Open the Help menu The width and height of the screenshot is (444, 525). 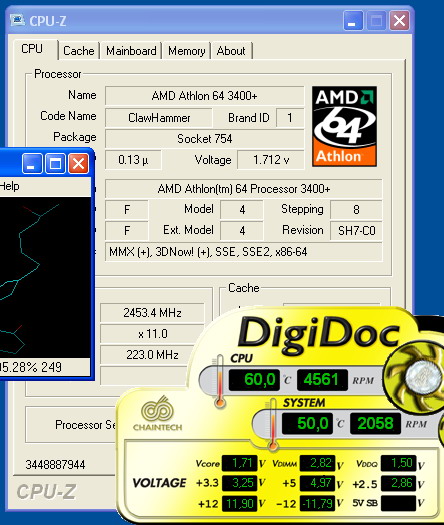(x=9, y=186)
